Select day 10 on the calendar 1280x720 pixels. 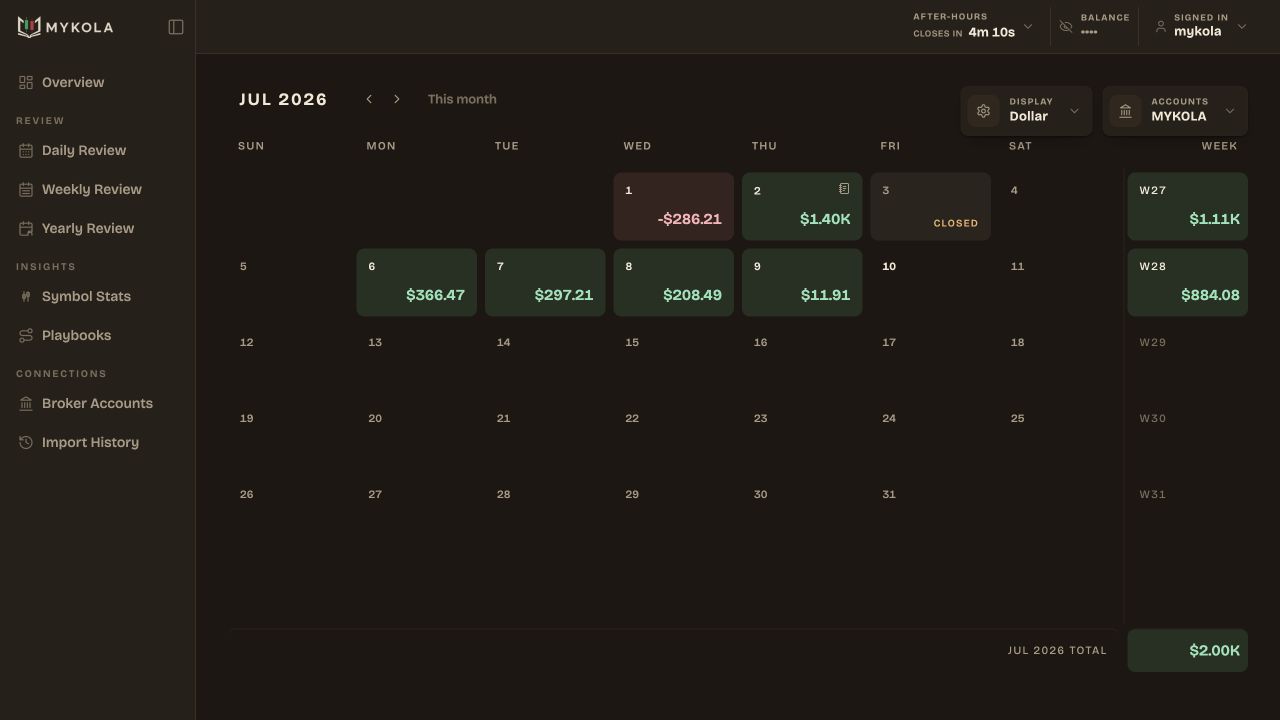pyautogui.click(x=889, y=266)
